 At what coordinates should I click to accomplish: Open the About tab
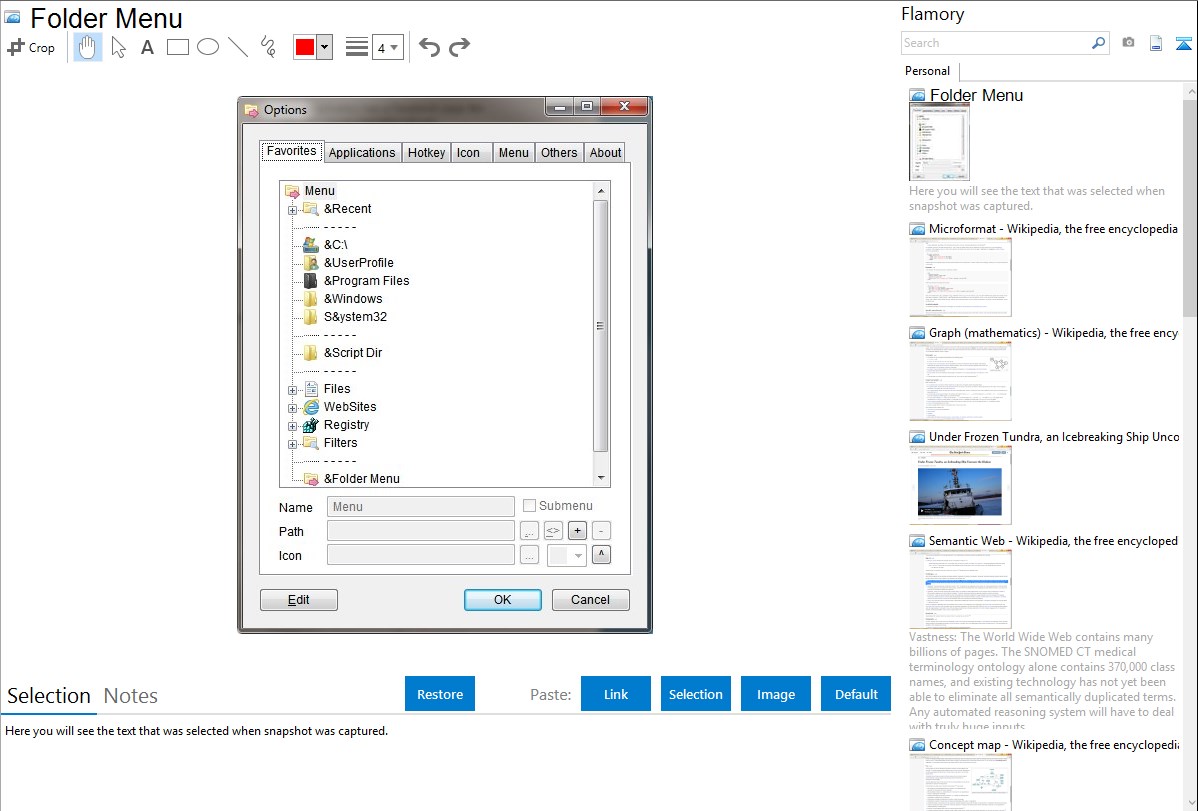point(605,152)
